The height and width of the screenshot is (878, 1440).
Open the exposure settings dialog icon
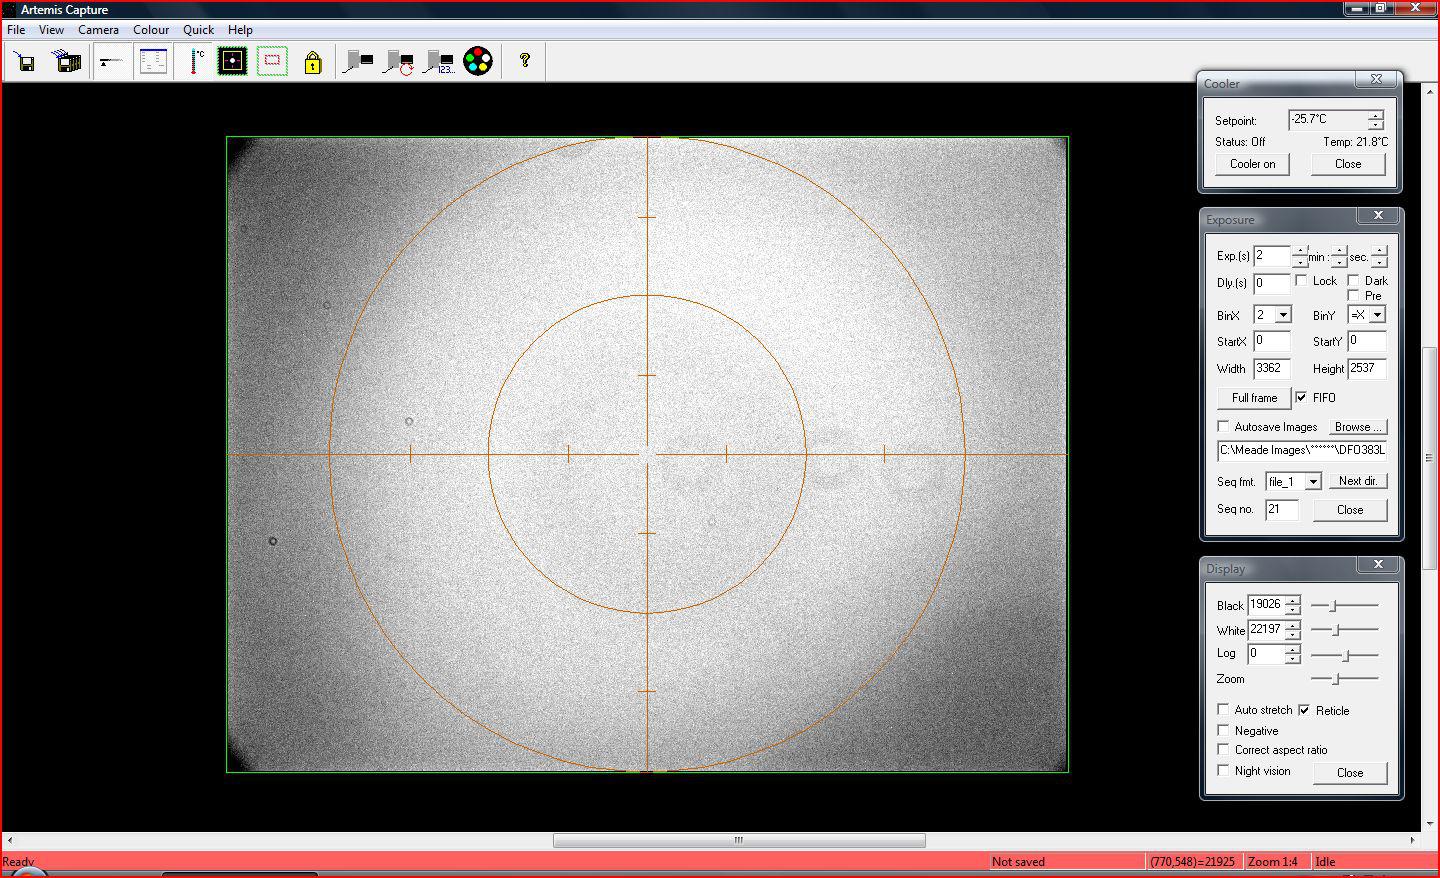pos(153,62)
